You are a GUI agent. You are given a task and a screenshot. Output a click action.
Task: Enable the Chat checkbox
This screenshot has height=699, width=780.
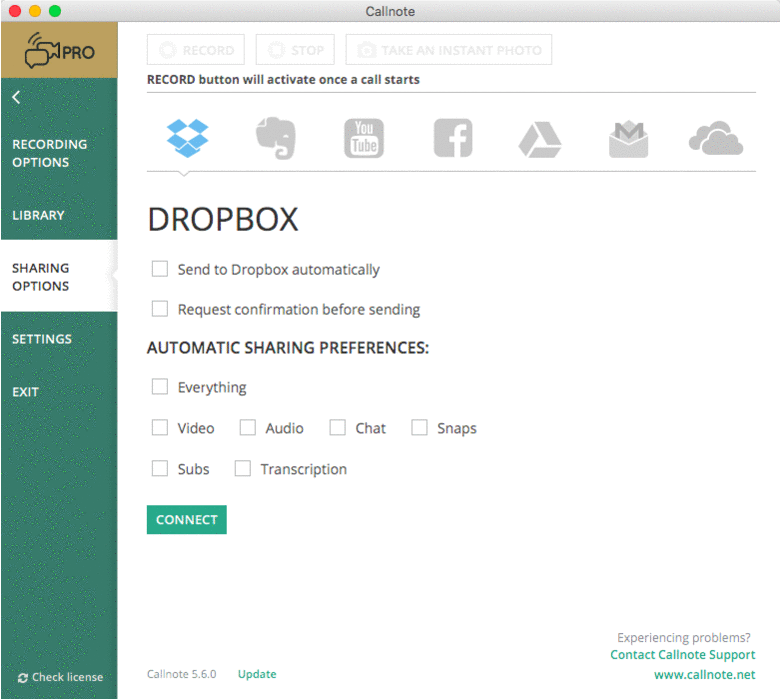(x=338, y=427)
